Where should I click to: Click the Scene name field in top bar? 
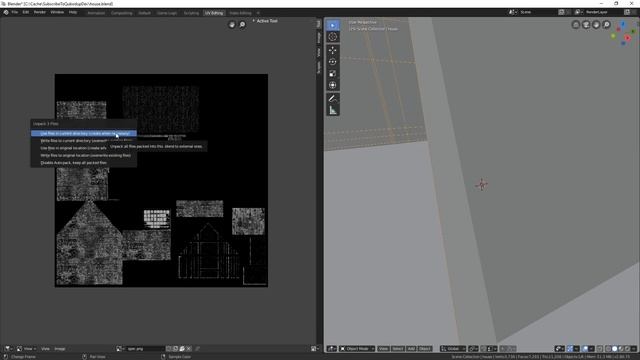click(x=538, y=12)
